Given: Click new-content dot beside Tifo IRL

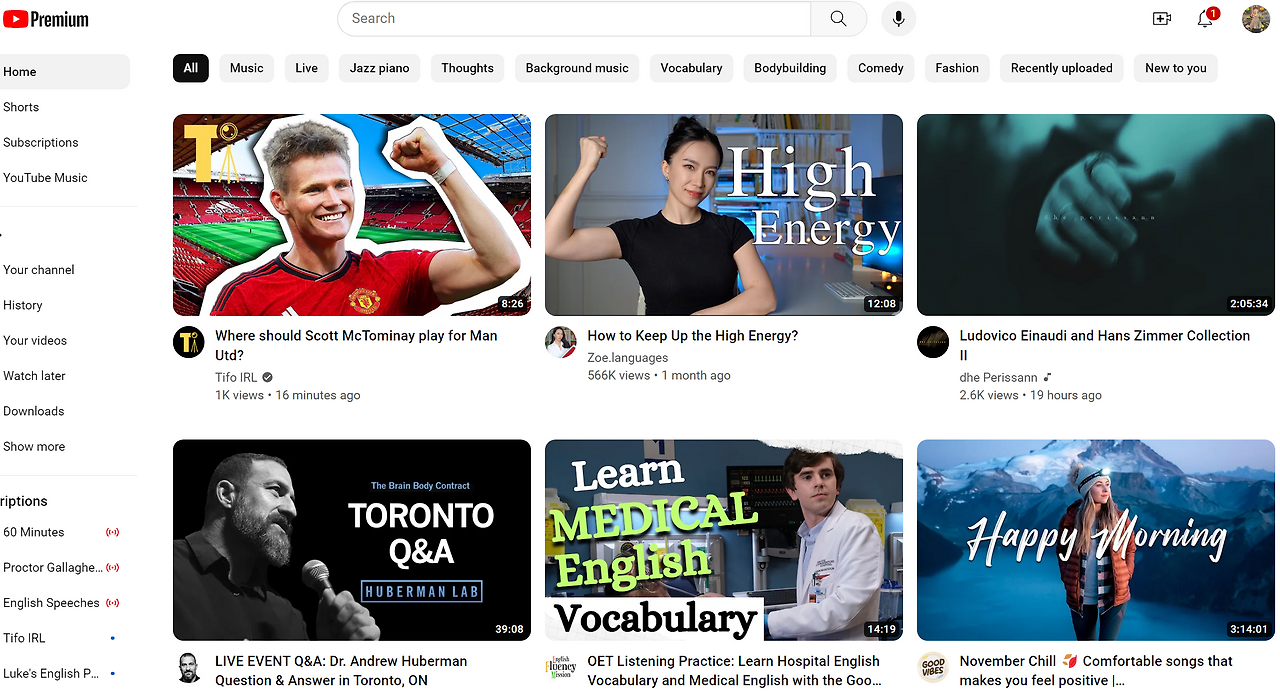Looking at the screenshot, I should (112, 638).
